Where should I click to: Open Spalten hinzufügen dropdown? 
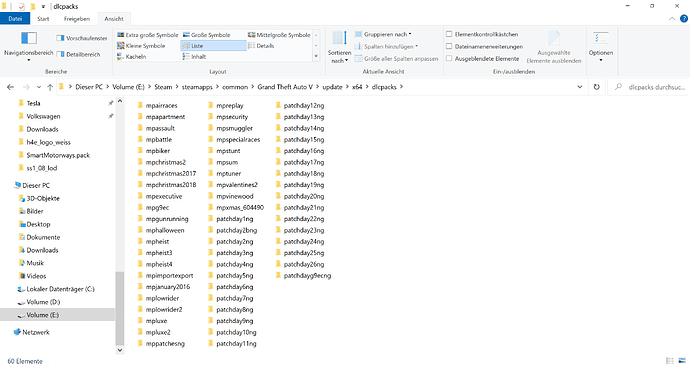(x=386, y=46)
